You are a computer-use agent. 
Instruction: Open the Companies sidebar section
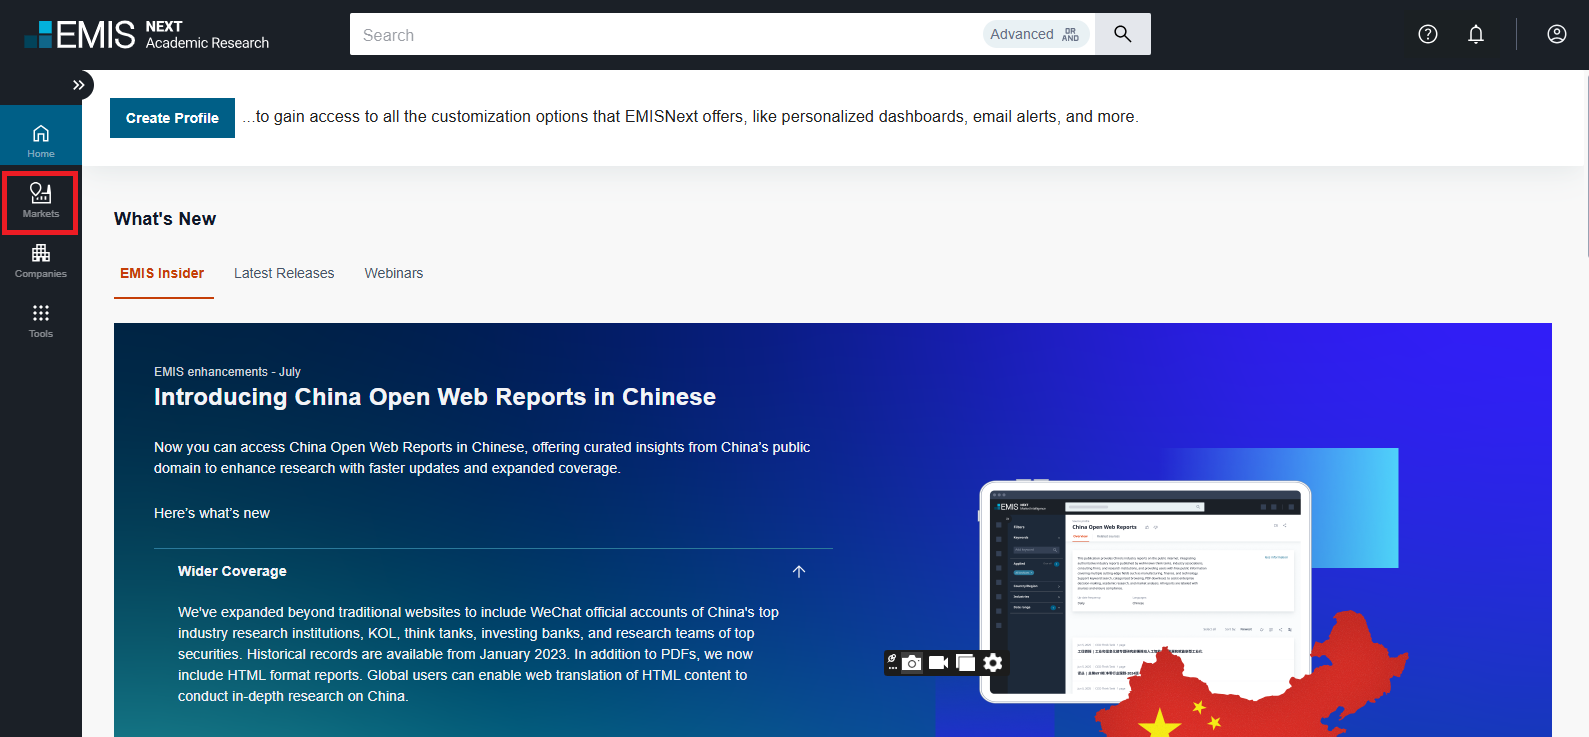40,261
